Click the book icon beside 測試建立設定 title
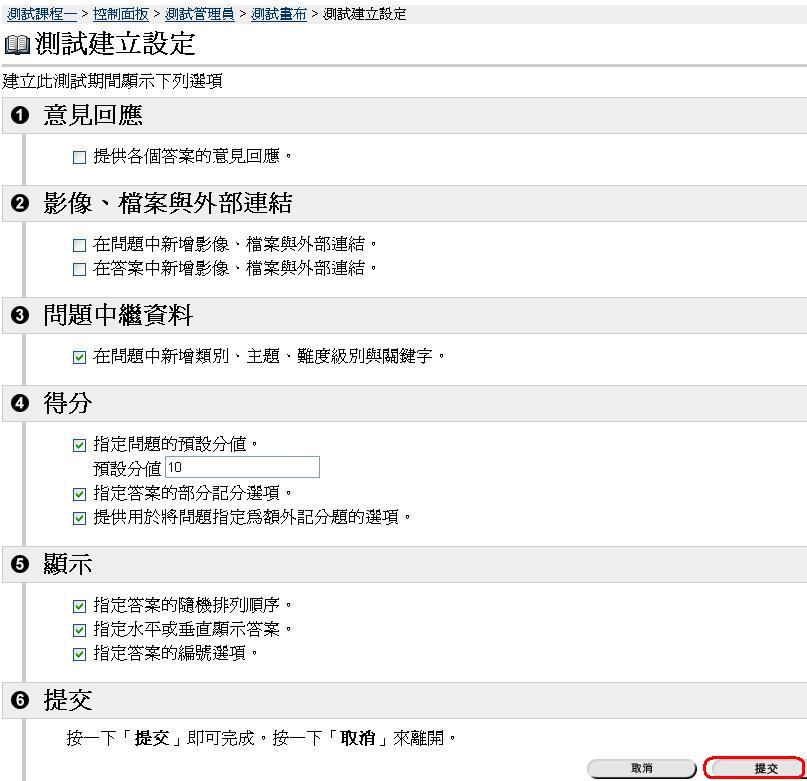Viewport: 807px width, 781px height. [17, 45]
